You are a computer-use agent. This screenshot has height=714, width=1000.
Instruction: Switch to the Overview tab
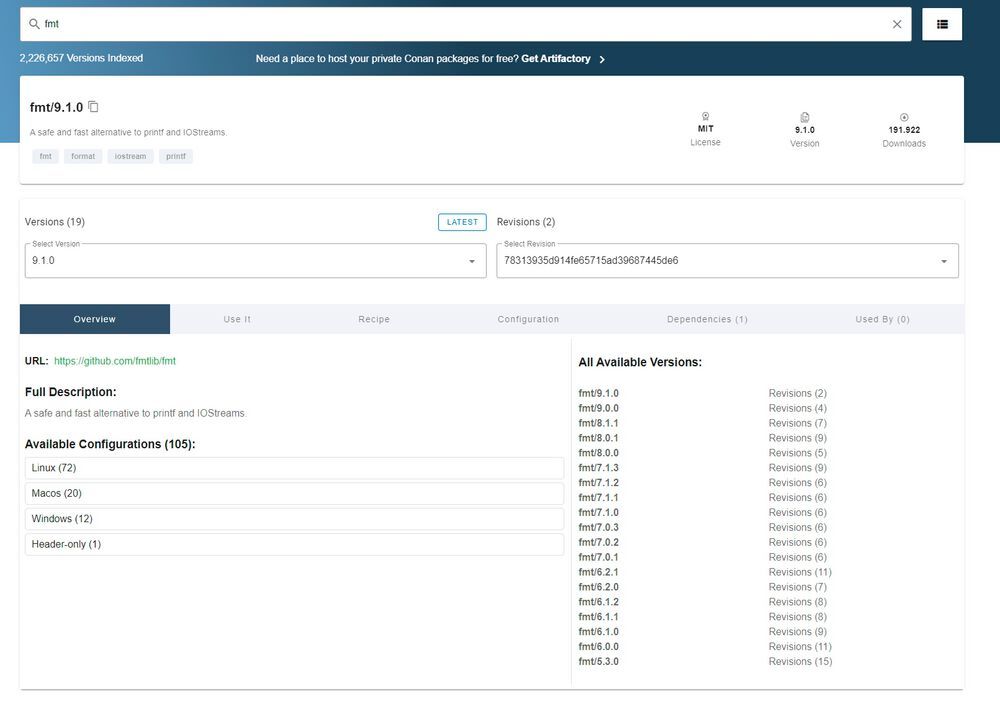[94, 319]
